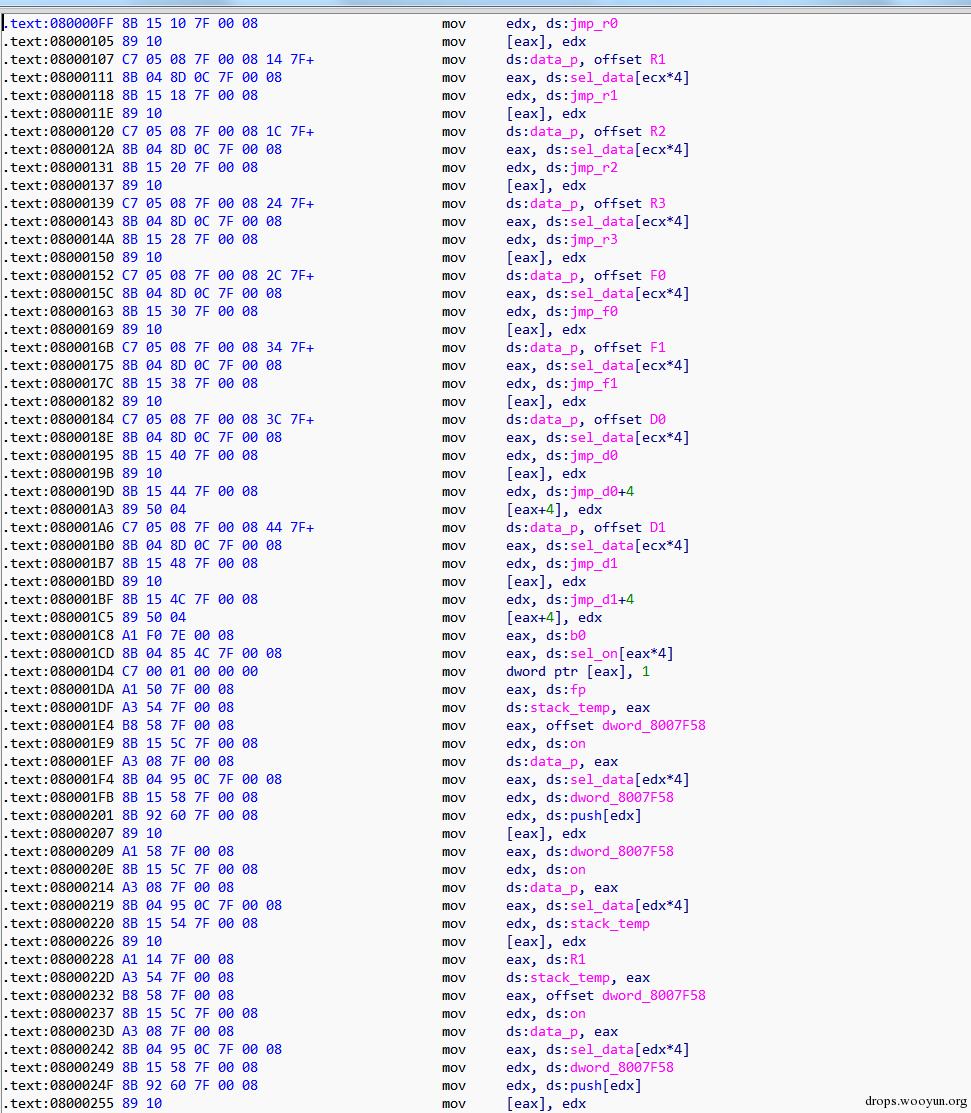971x1113 pixels.
Task: Select data_p at address 0800023D
Action: coord(554,1032)
